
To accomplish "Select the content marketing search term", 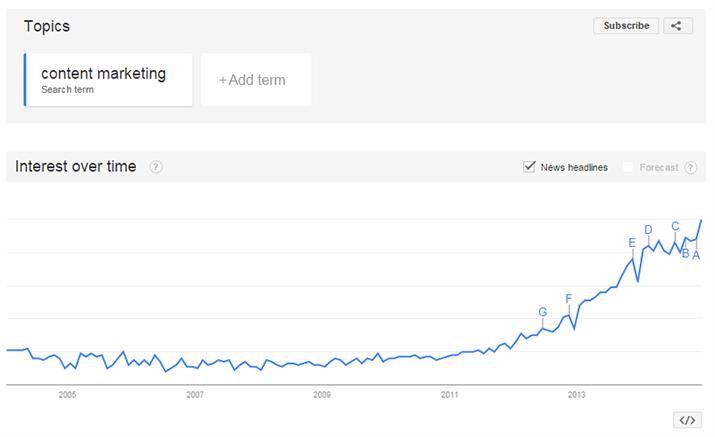I will 109,80.
